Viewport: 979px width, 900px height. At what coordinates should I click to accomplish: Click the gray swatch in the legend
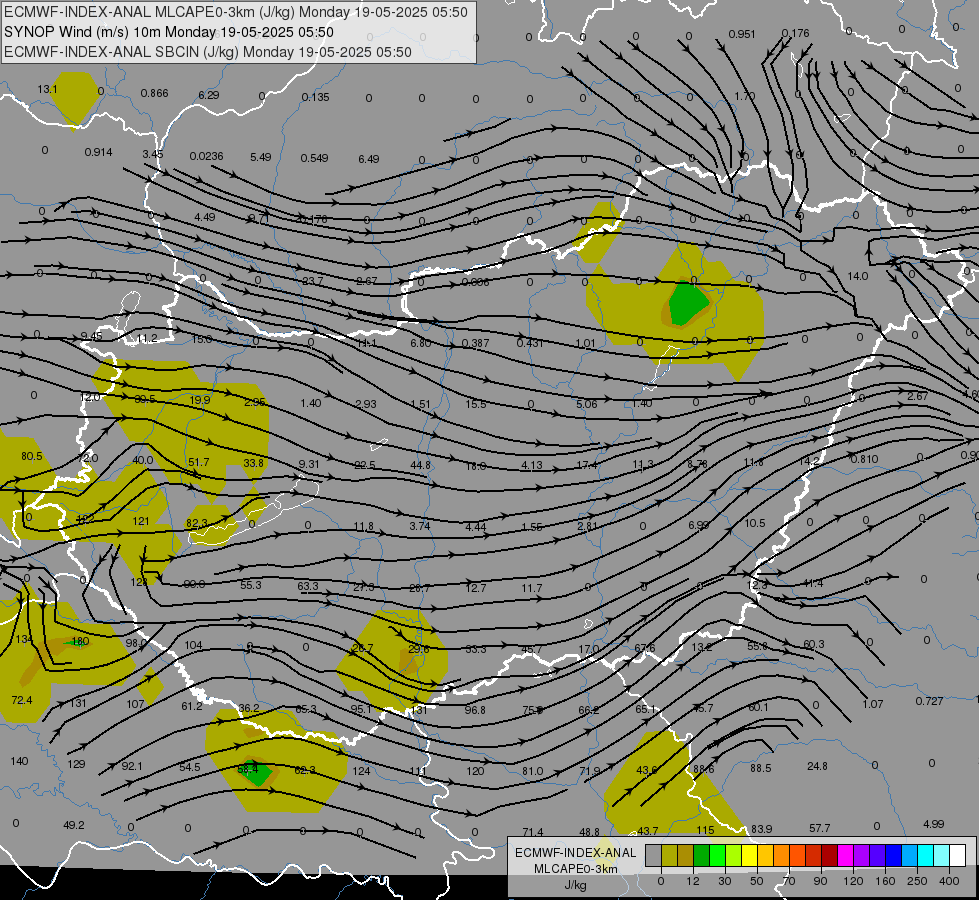(x=654, y=855)
